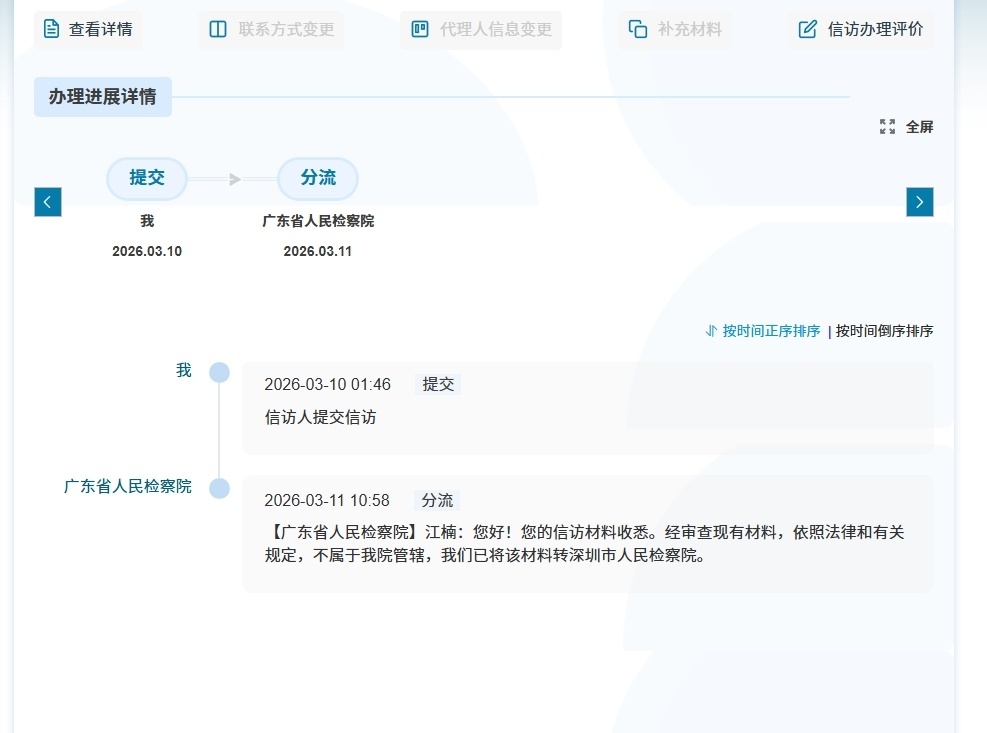Click the sort arrows icon
Image resolution: width=987 pixels, height=733 pixels.
(x=711, y=331)
